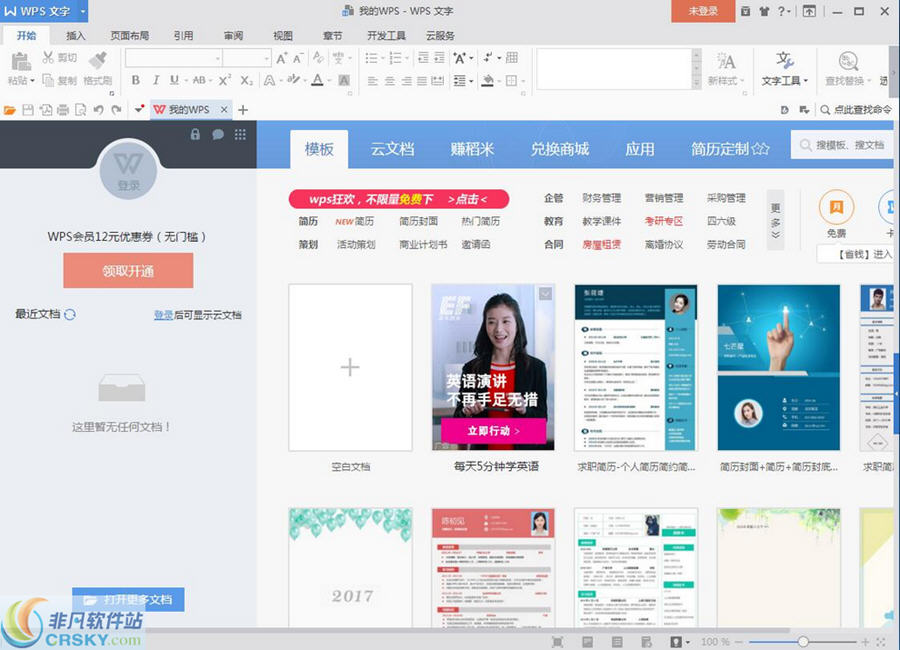Screen dimensions: 900x650
Task: Click the chat bubble icon in sidebar
Action: tap(218, 134)
